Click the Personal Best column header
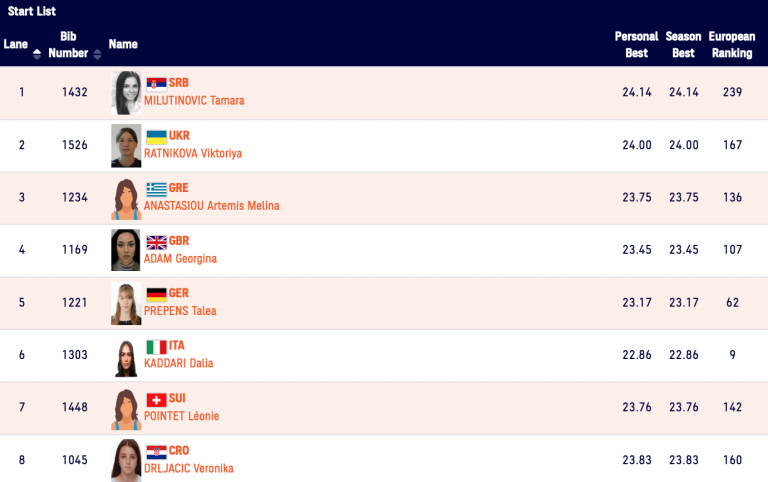Image resolution: width=768 pixels, height=482 pixels. pos(636,44)
